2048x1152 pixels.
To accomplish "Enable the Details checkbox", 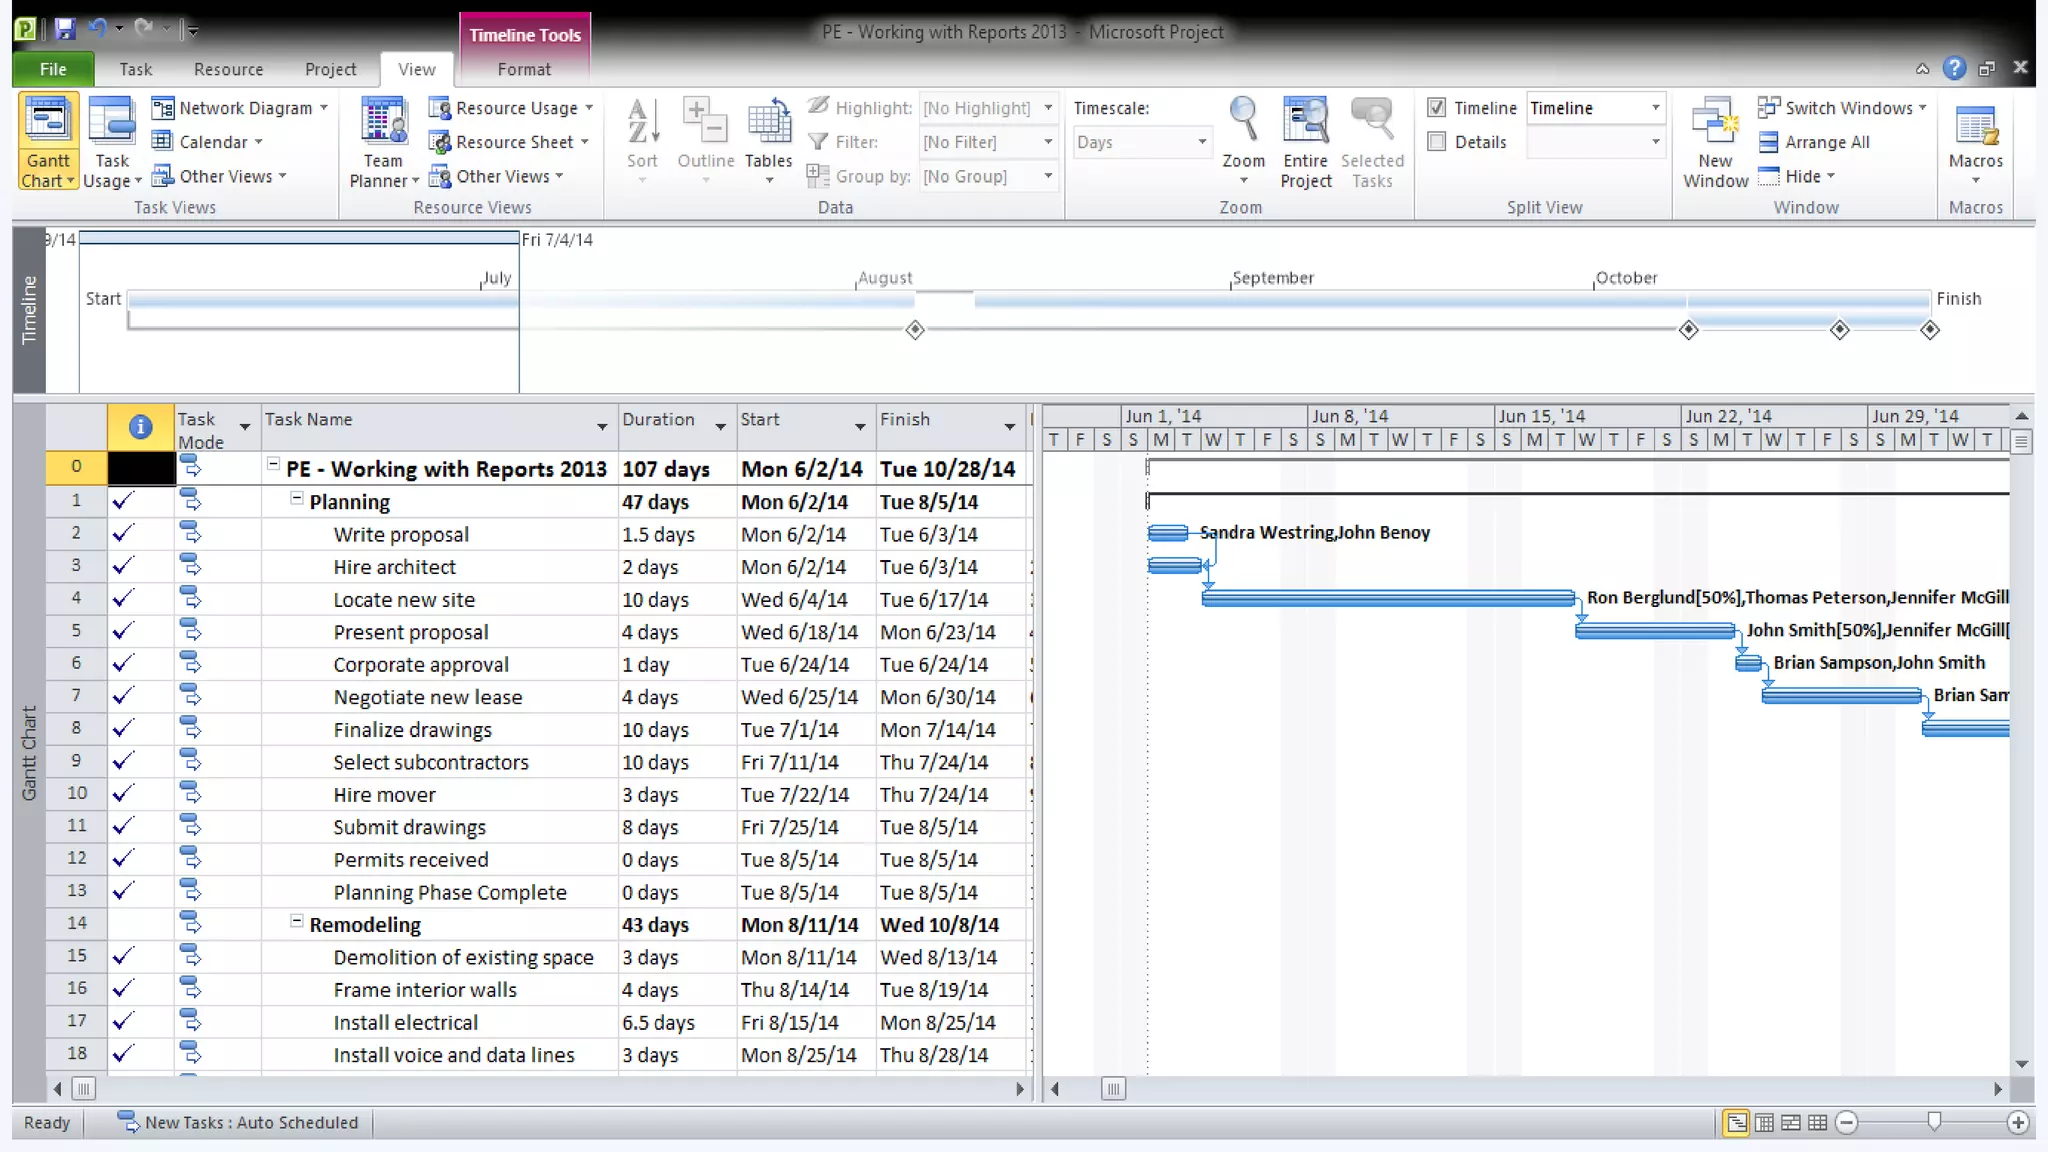I will click(x=1437, y=142).
